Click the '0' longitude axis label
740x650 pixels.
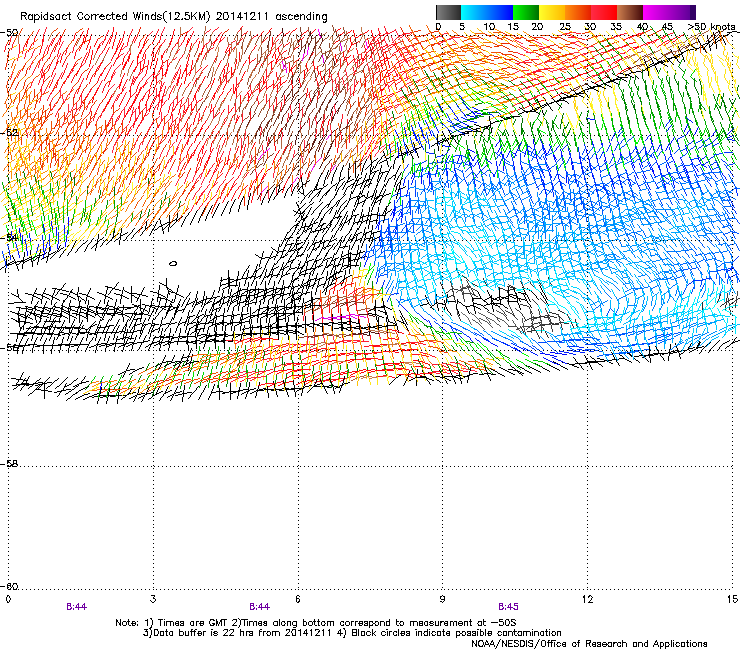[8, 599]
